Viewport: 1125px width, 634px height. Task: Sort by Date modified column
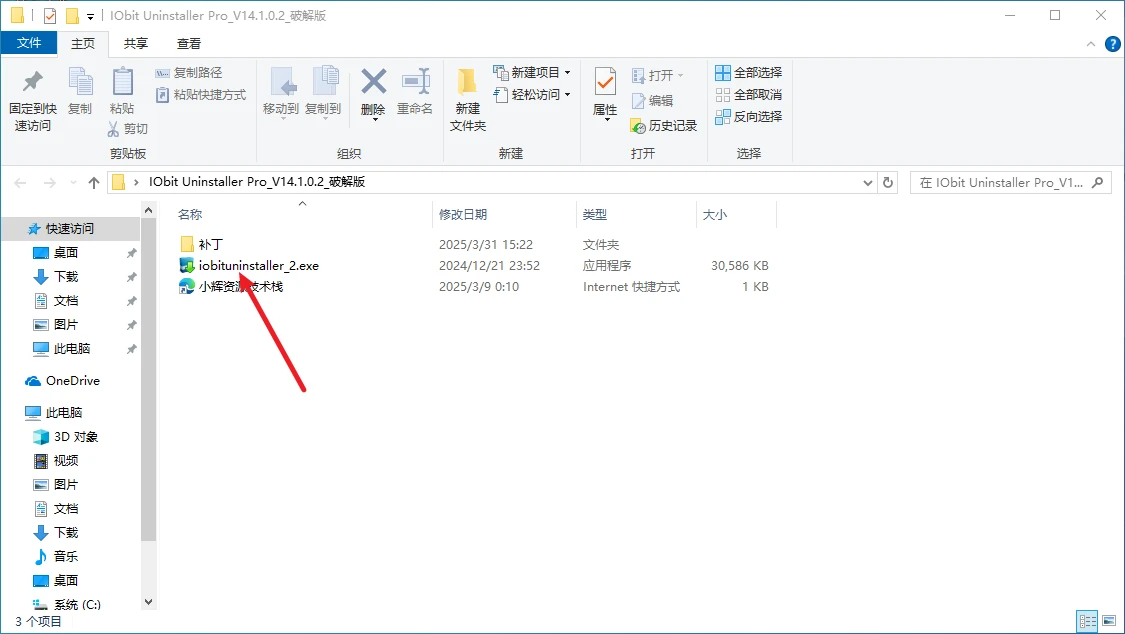463,214
